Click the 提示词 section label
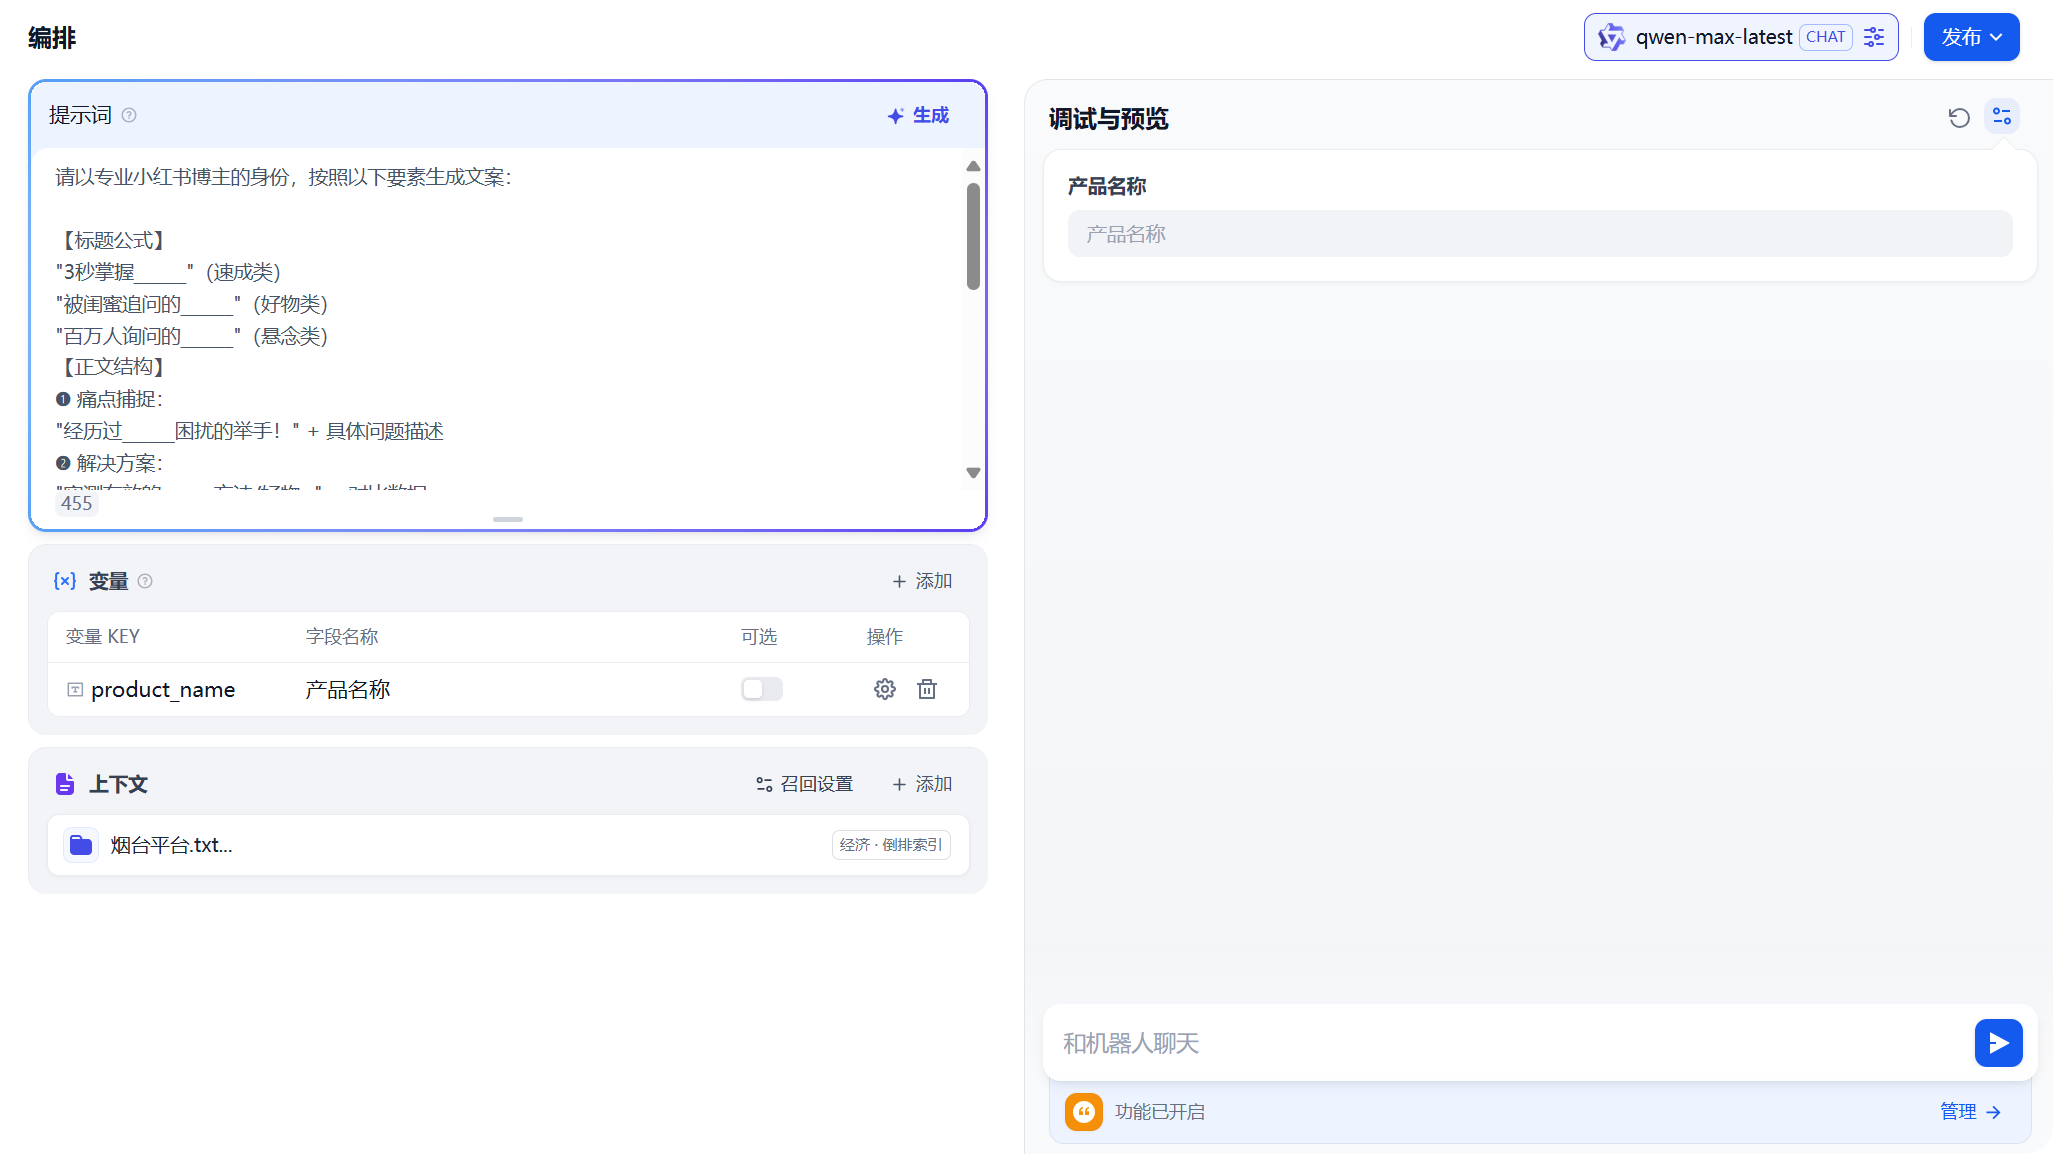Screen dimensions: 2053x1154 [80, 115]
